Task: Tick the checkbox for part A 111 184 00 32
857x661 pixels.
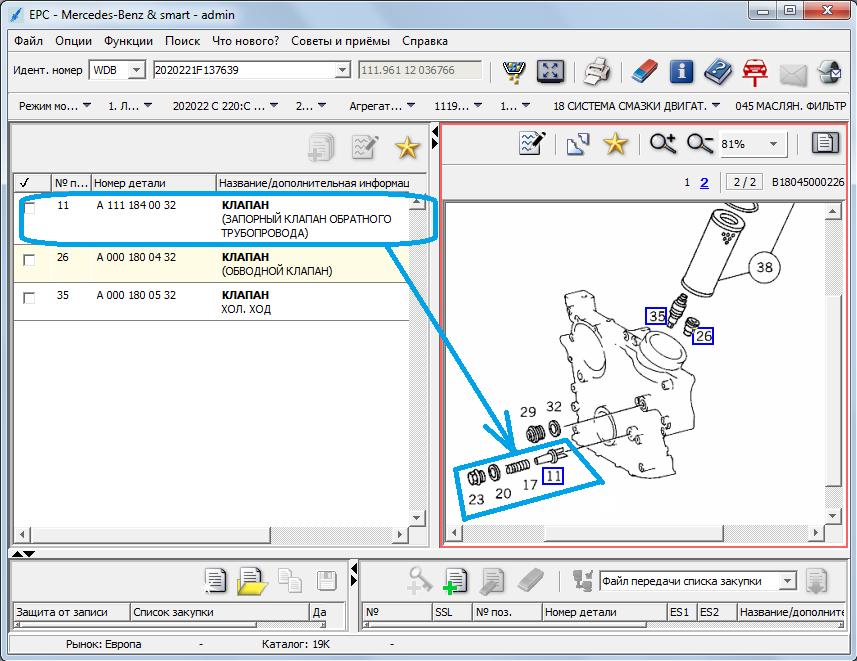Action: pos(29,207)
